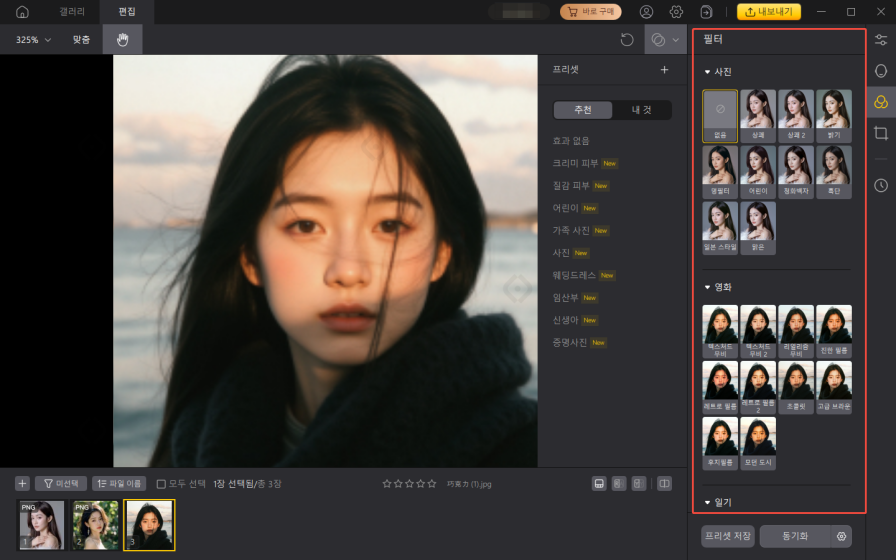Switch to the 갤러리 tab

coord(73,12)
